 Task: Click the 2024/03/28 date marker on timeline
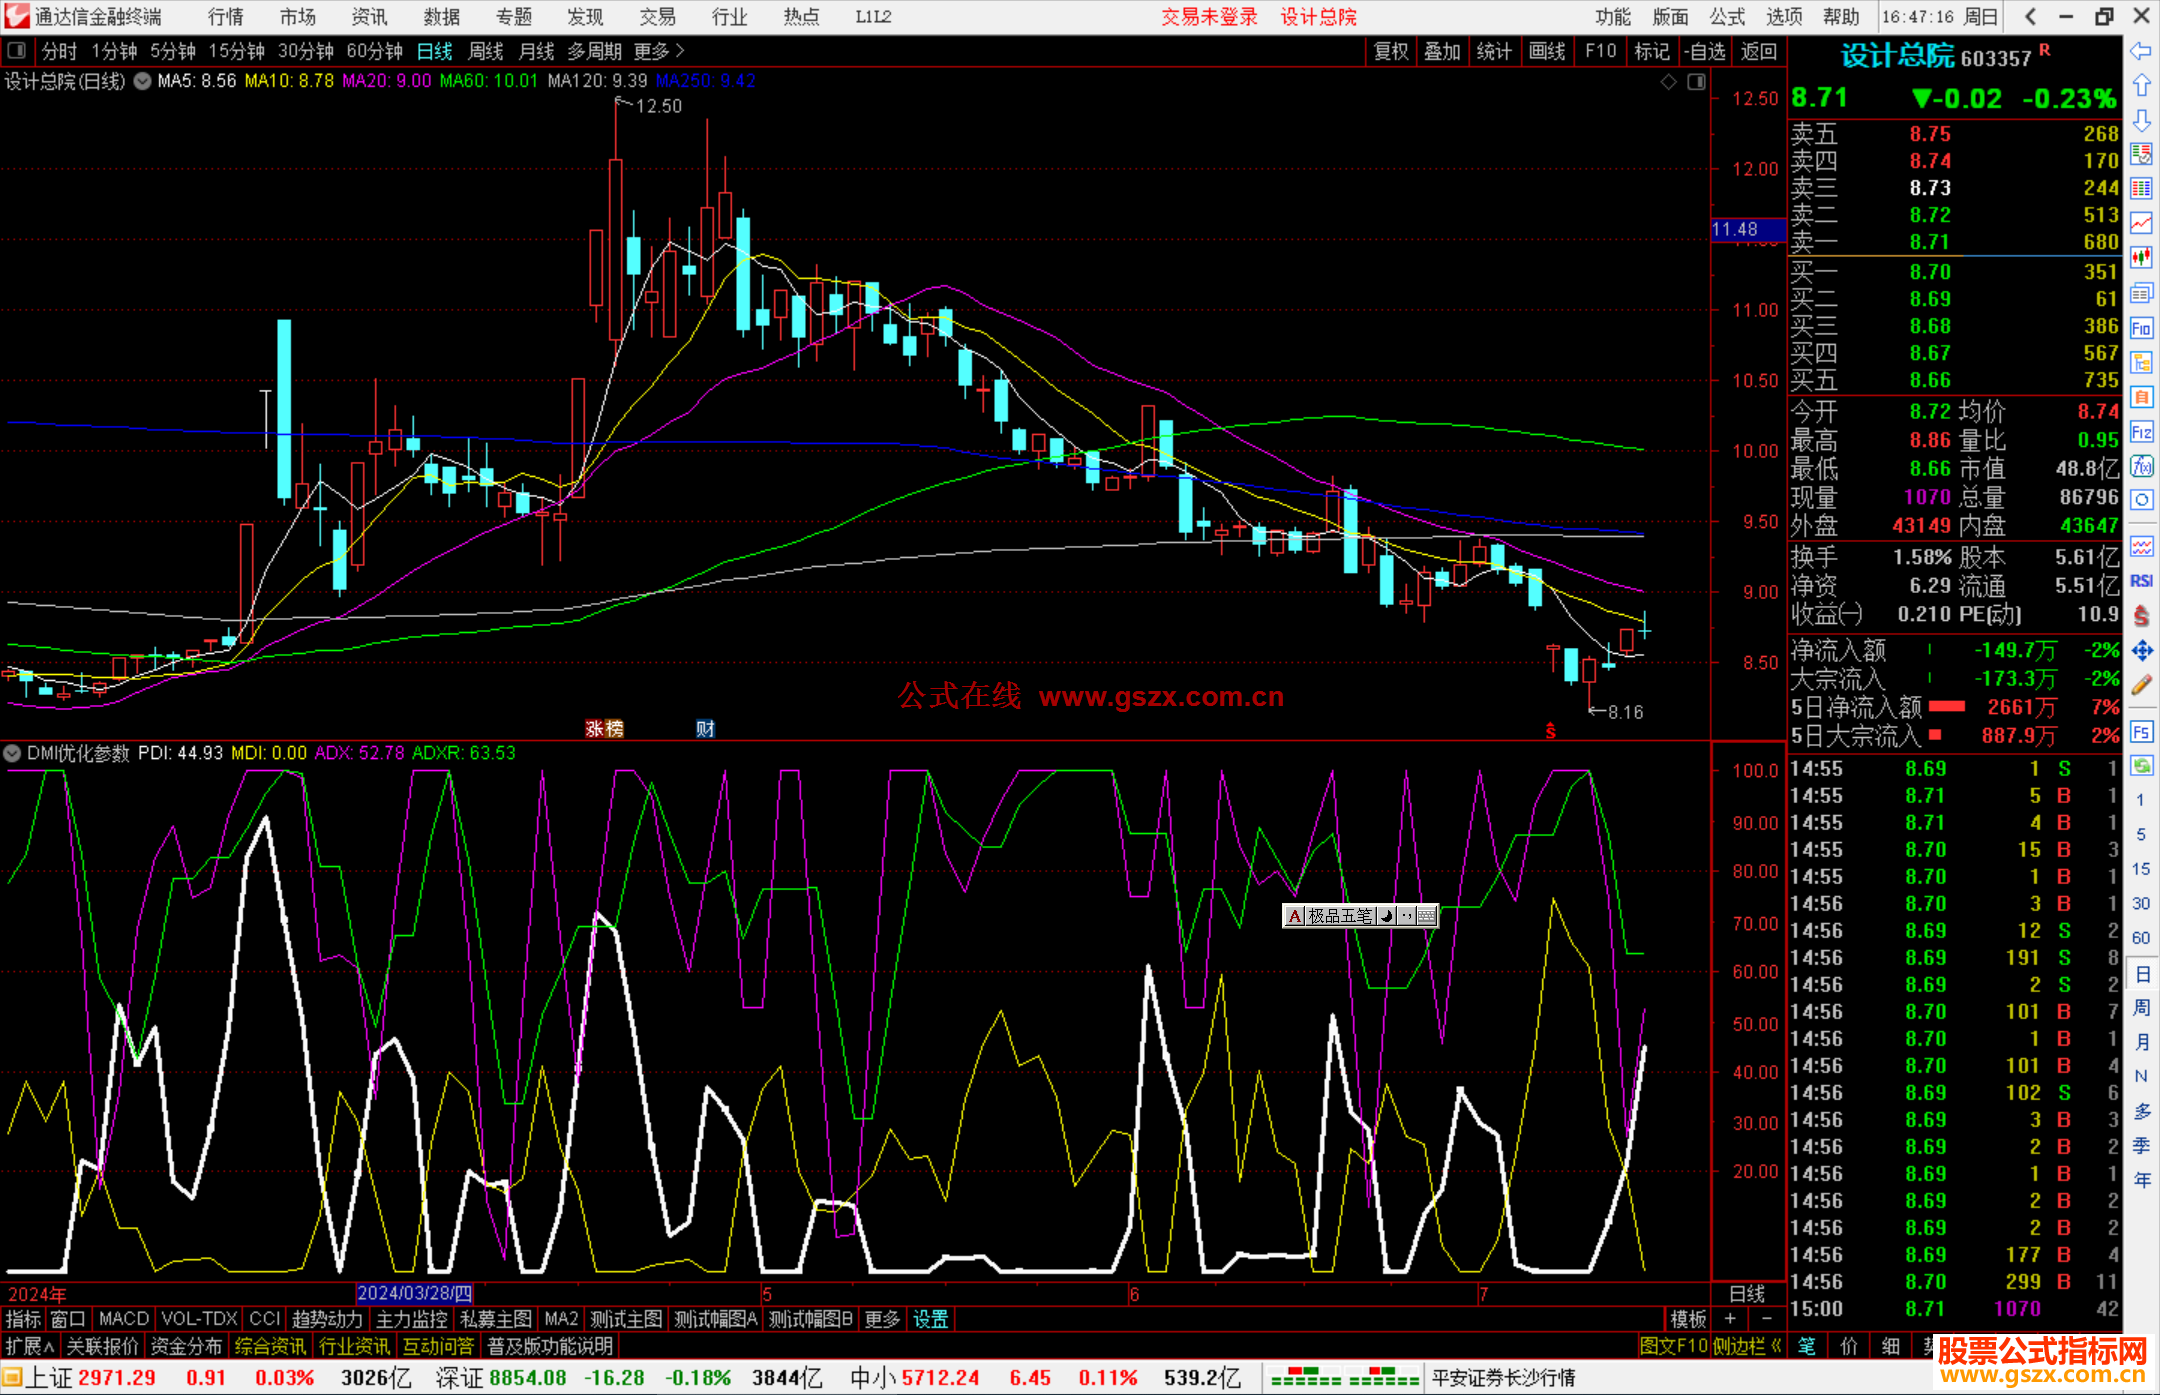414,1293
